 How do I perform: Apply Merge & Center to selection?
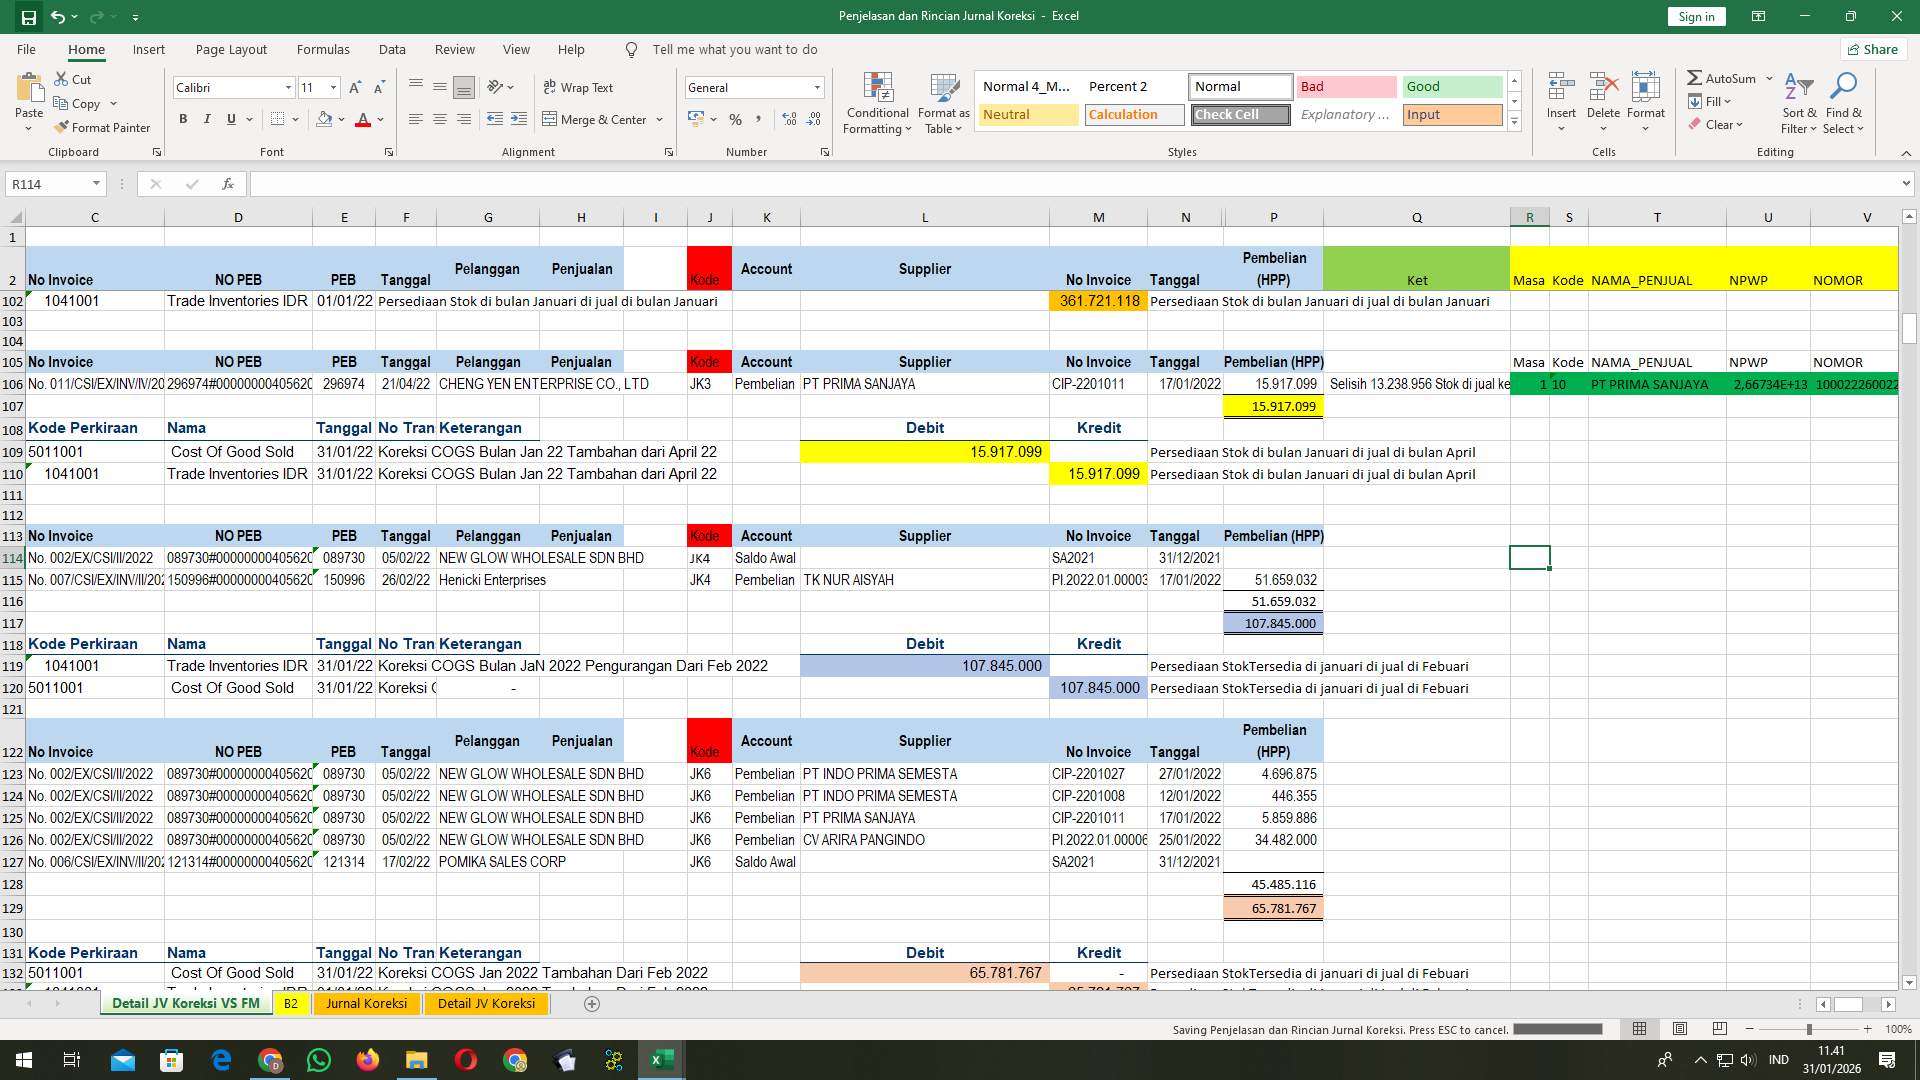tap(598, 119)
